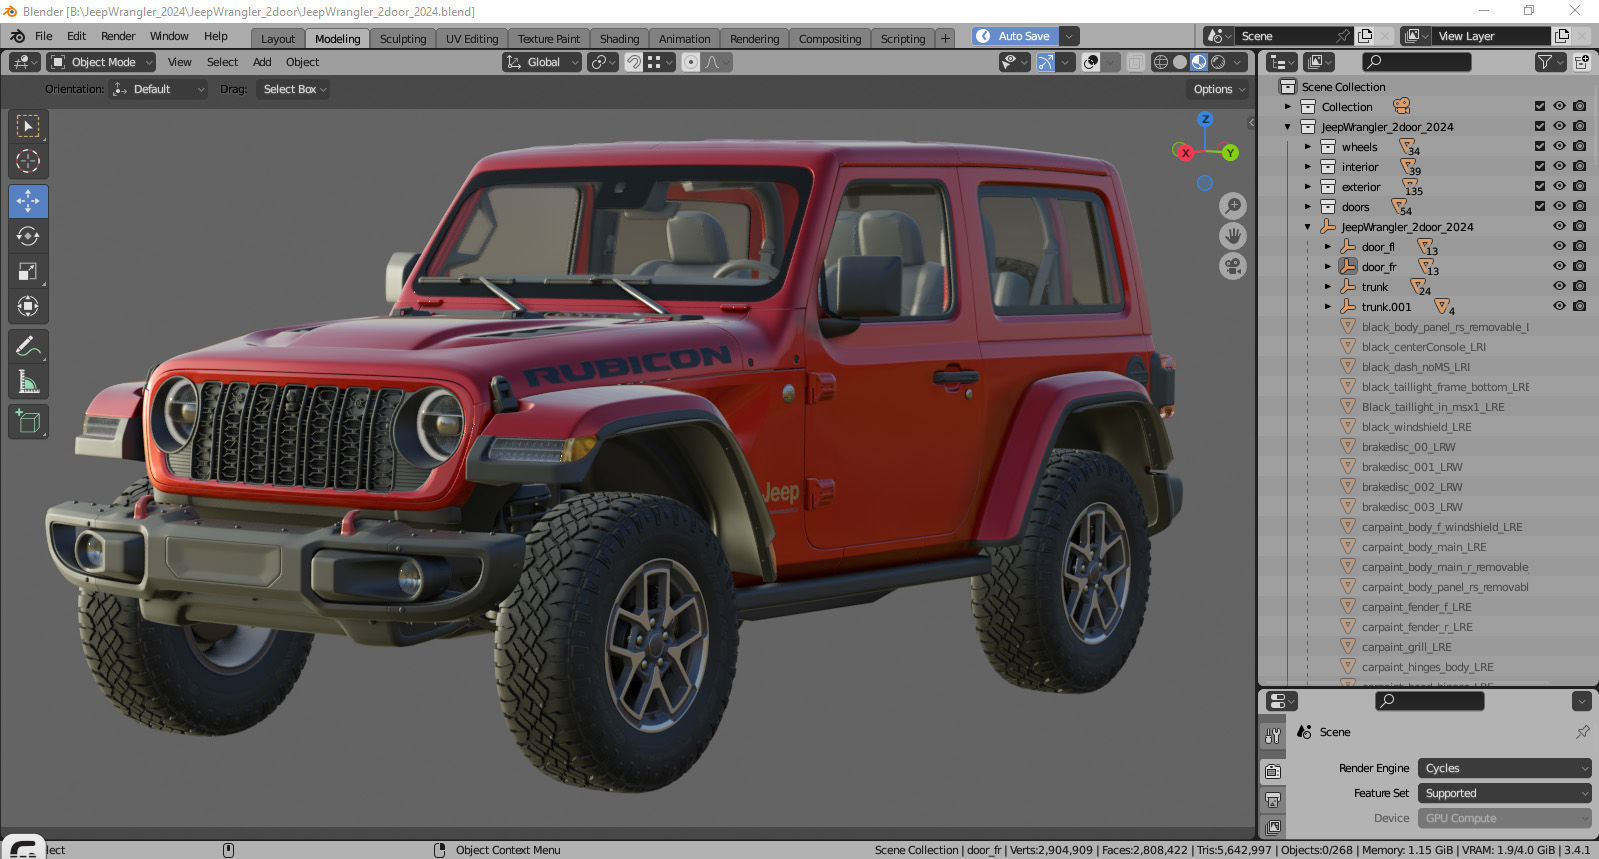Screen dimensions: 1599x859
Task: Click the Auto Save button
Action: tap(1014, 36)
